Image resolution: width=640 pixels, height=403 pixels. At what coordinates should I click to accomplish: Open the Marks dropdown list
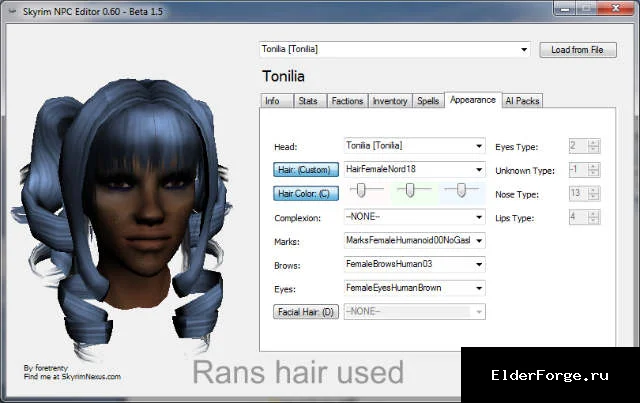tap(479, 241)
